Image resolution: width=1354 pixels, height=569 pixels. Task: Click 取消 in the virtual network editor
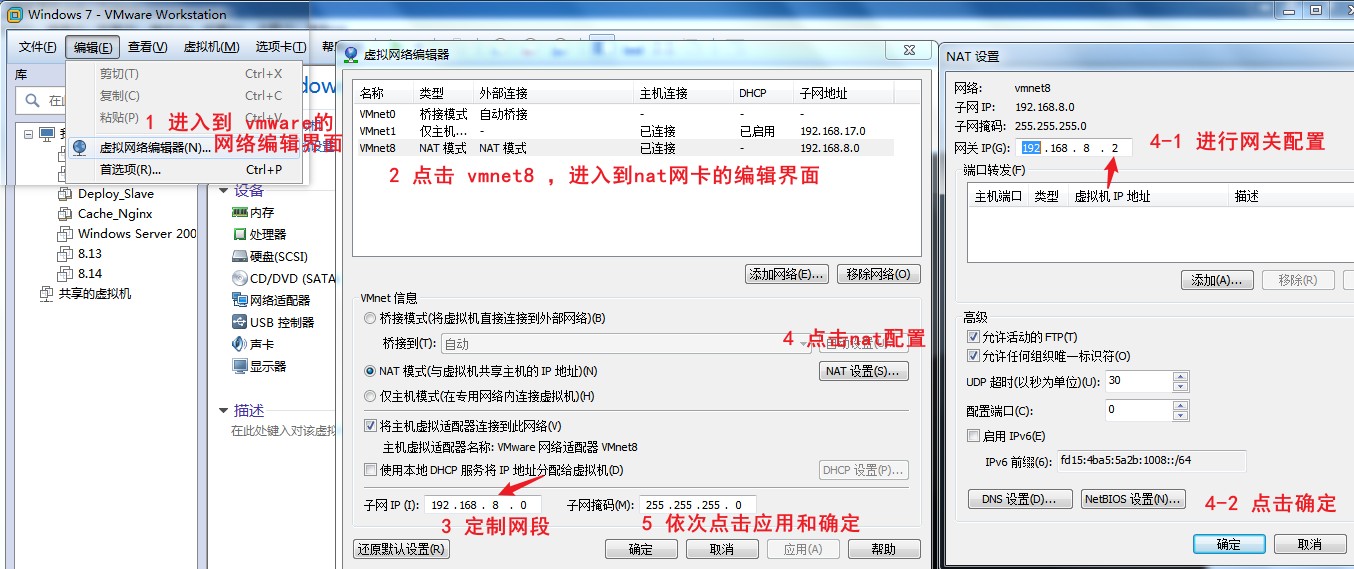pos(722,549)
